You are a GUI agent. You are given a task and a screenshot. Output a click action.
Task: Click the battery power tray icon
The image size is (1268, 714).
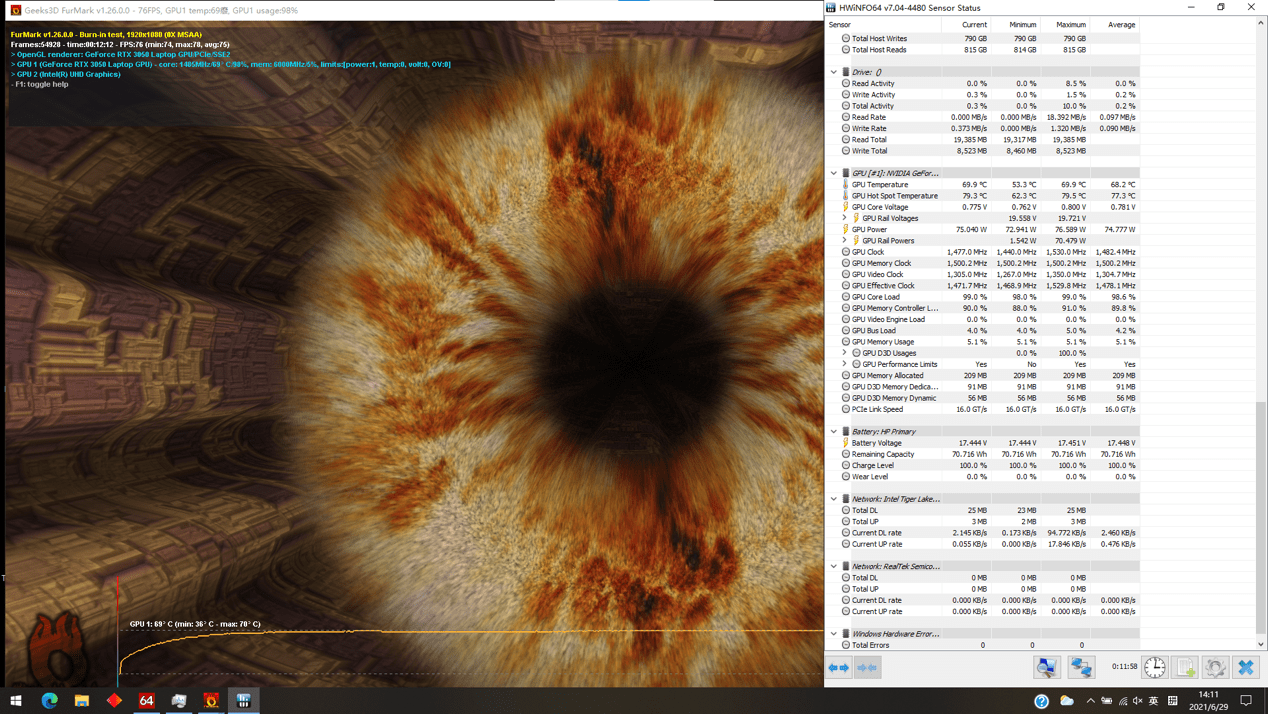coord(1106,701)
